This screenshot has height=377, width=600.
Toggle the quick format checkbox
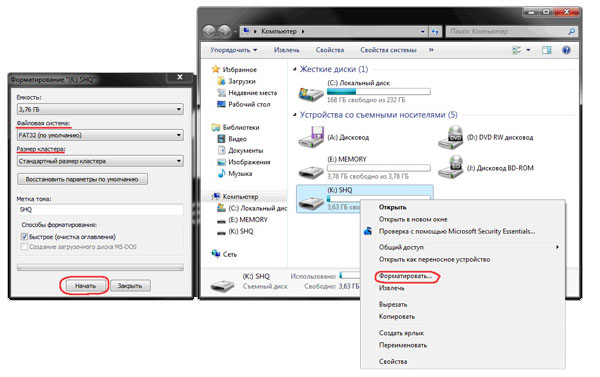click(x=24, y=237)
